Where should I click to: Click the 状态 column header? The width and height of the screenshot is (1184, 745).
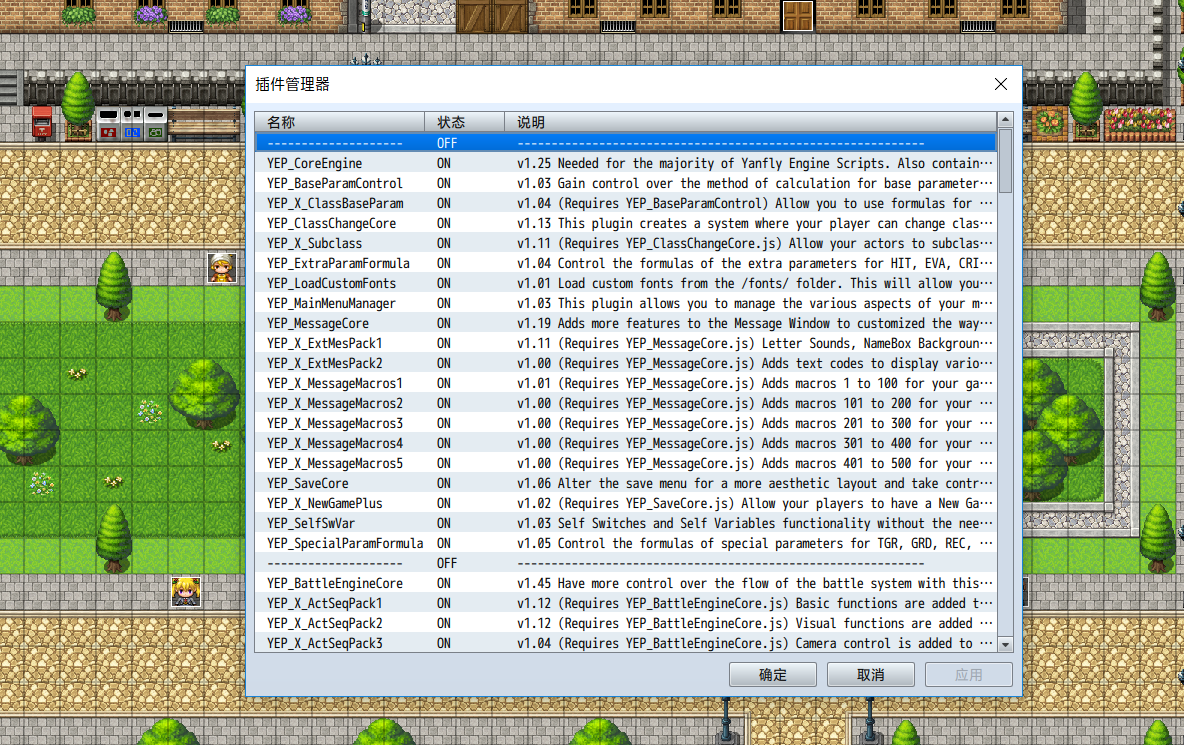[464, 122]
